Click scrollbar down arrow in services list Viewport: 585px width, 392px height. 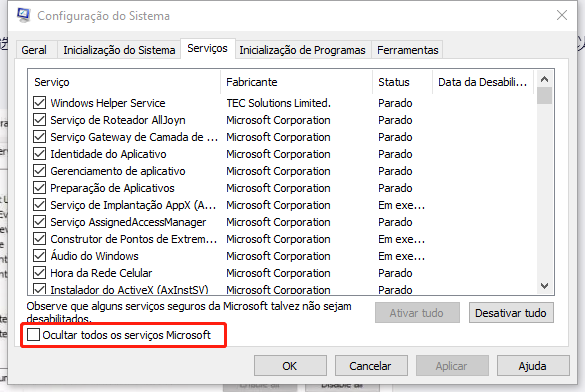(x=544, y=286)
